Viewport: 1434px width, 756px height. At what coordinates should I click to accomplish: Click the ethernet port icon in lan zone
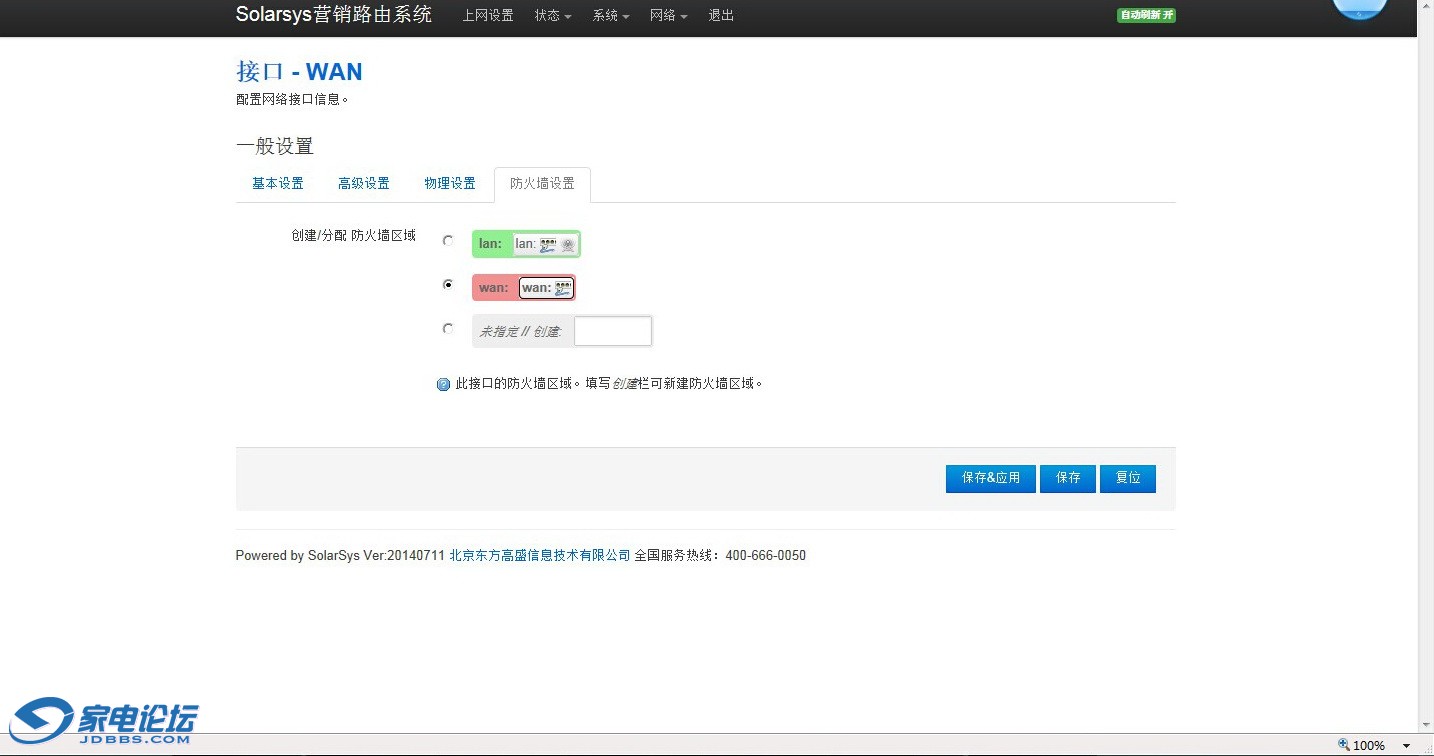[x=547, y=244]
